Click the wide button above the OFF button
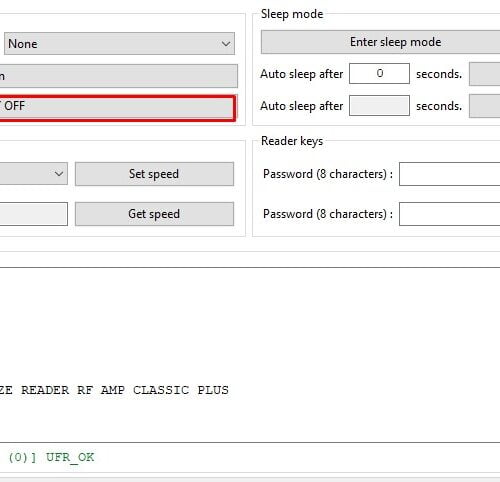 point(119,76)
